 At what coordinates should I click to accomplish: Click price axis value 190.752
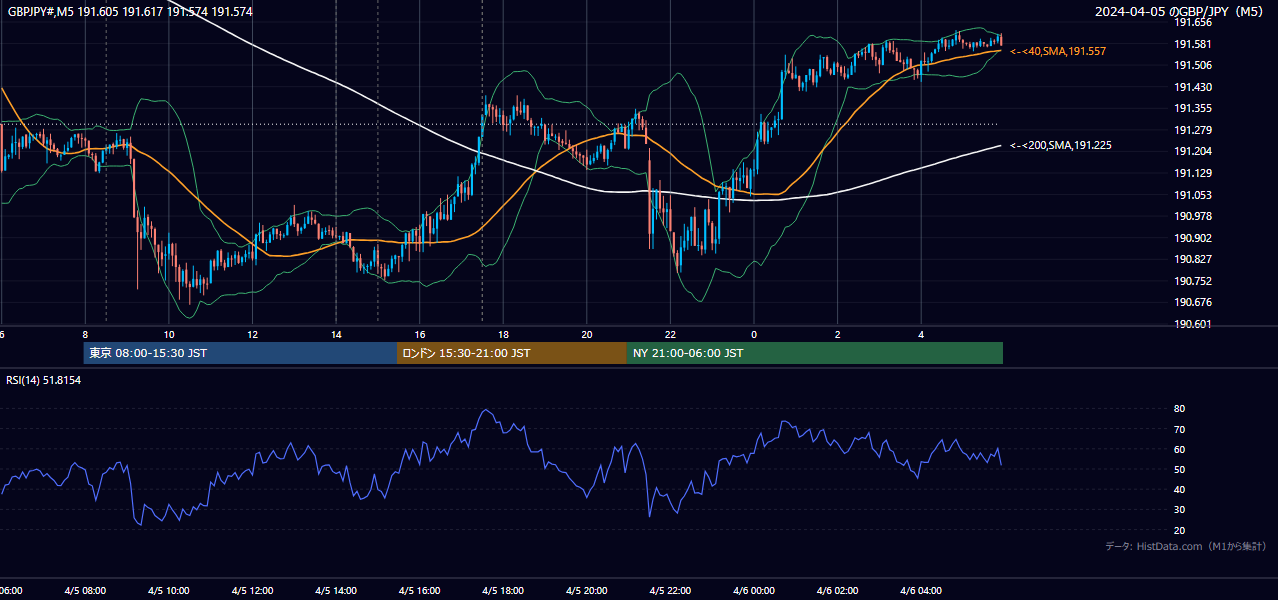tap(1193, 281)
